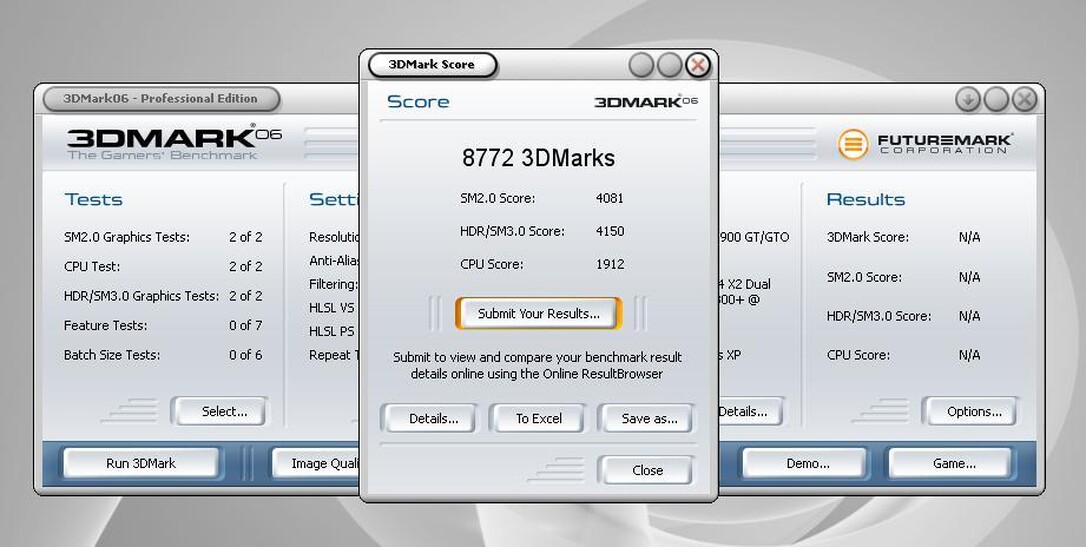Click the Results heading
1086x547 pixels.
pos(866,199)
